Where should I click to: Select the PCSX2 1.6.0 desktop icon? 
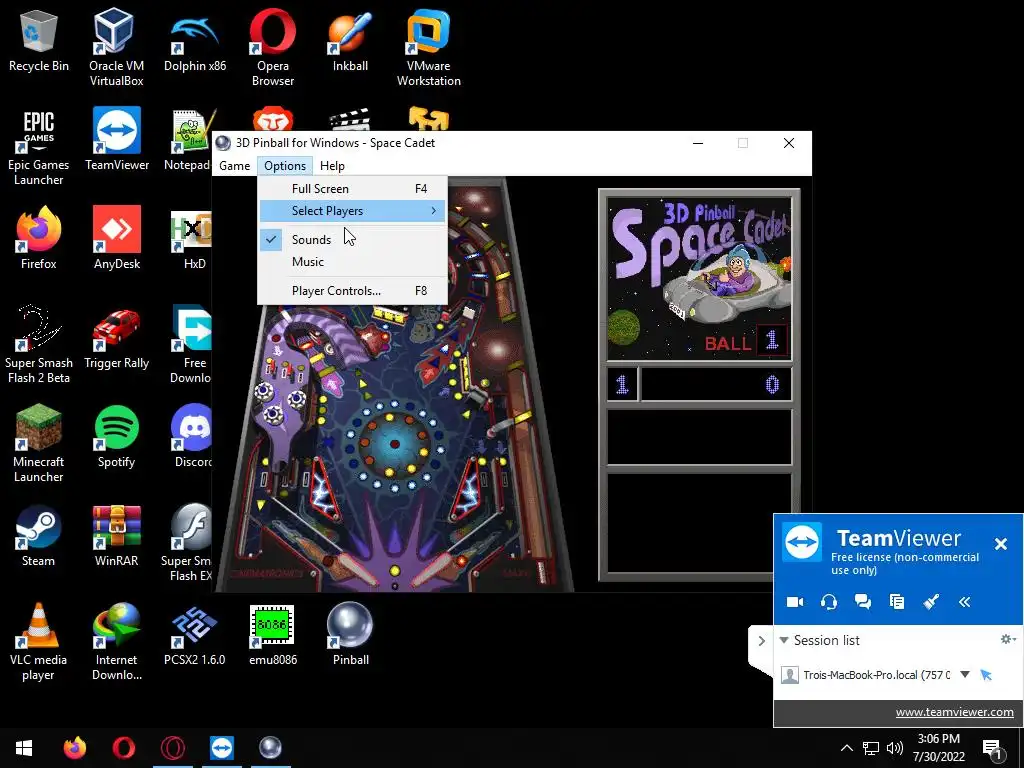(x=195, y=635)
